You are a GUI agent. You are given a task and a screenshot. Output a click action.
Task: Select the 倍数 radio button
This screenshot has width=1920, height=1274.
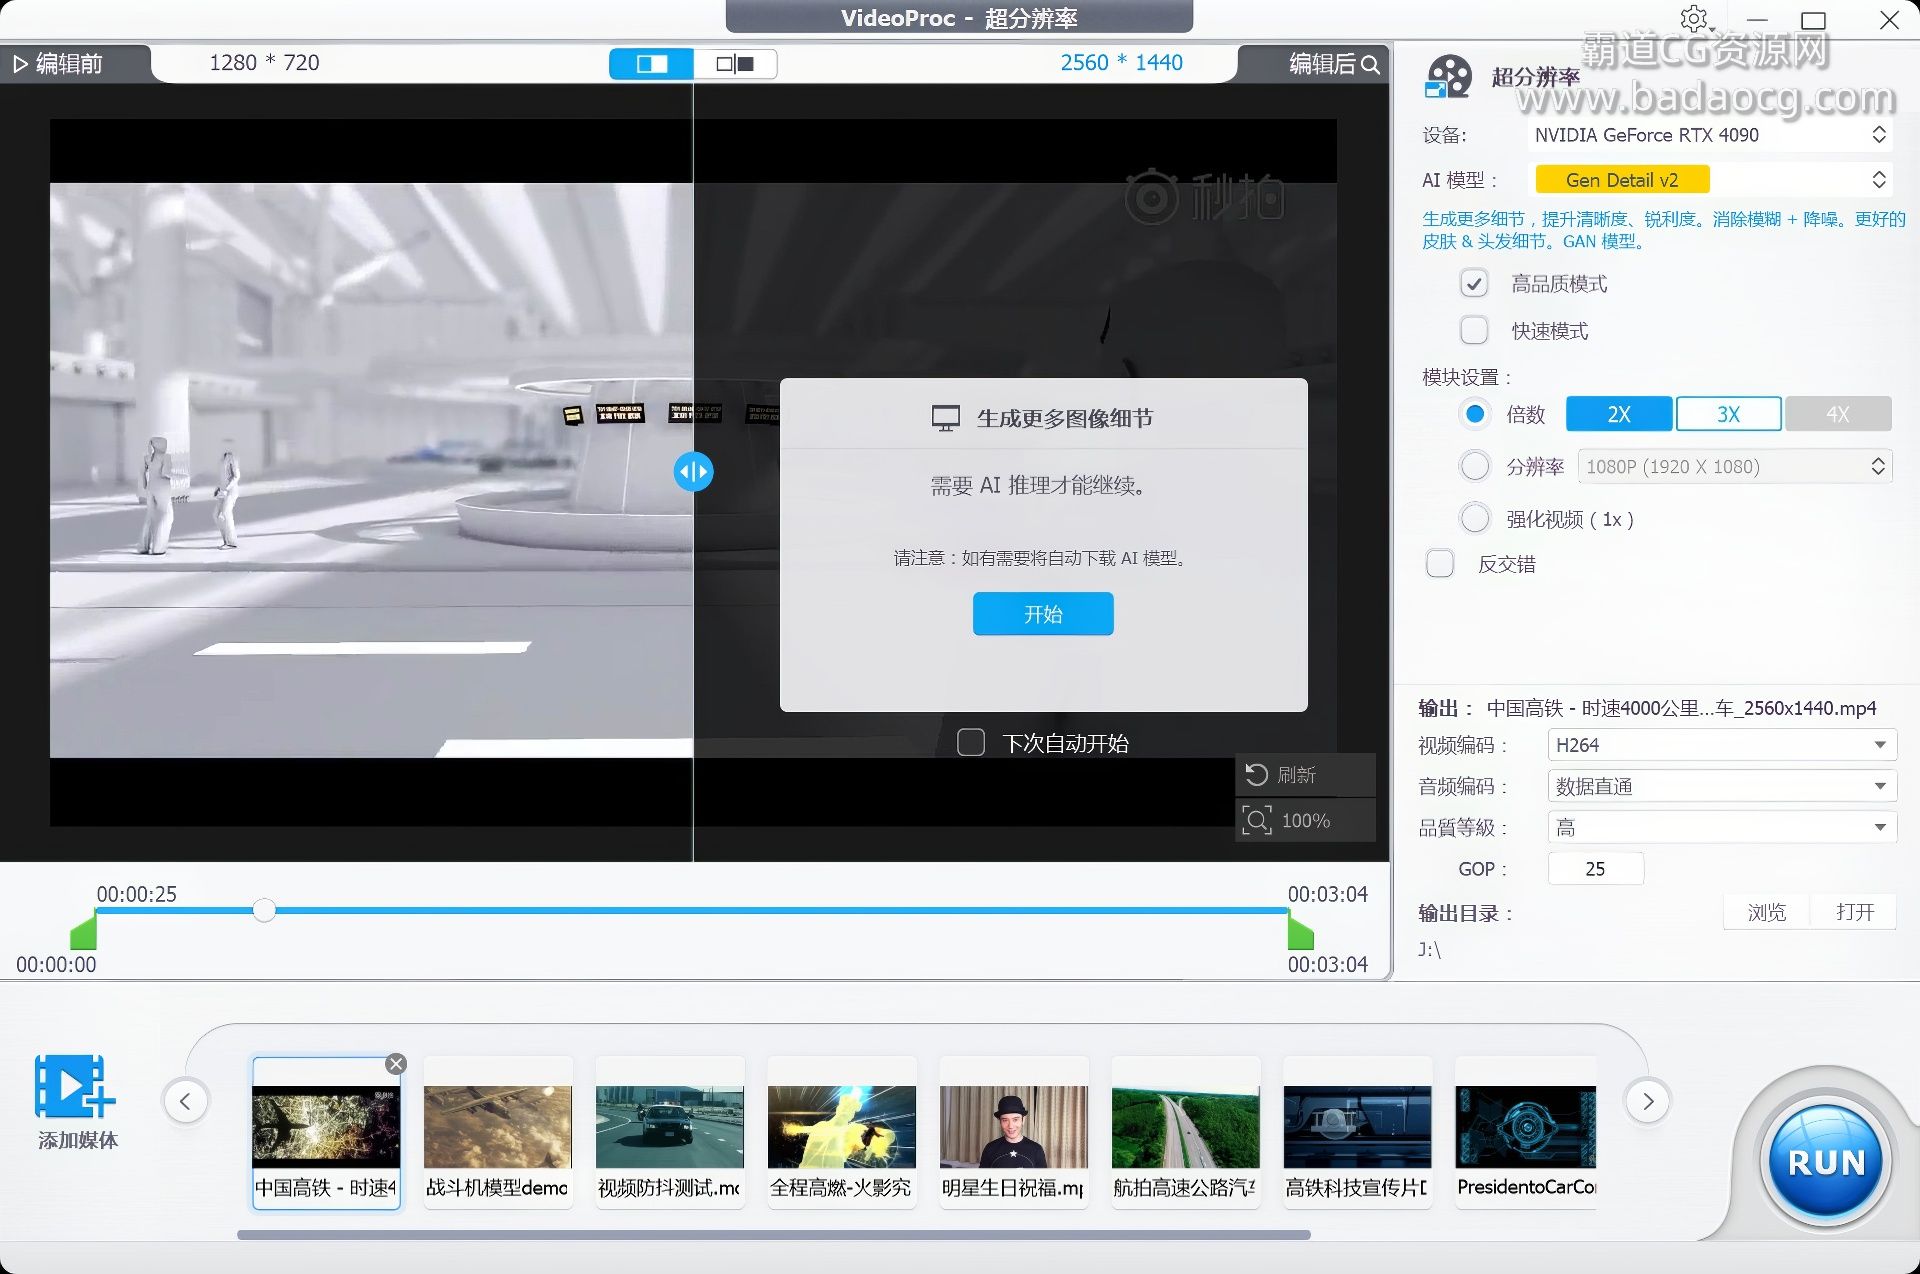click(x=1475, y=414)
